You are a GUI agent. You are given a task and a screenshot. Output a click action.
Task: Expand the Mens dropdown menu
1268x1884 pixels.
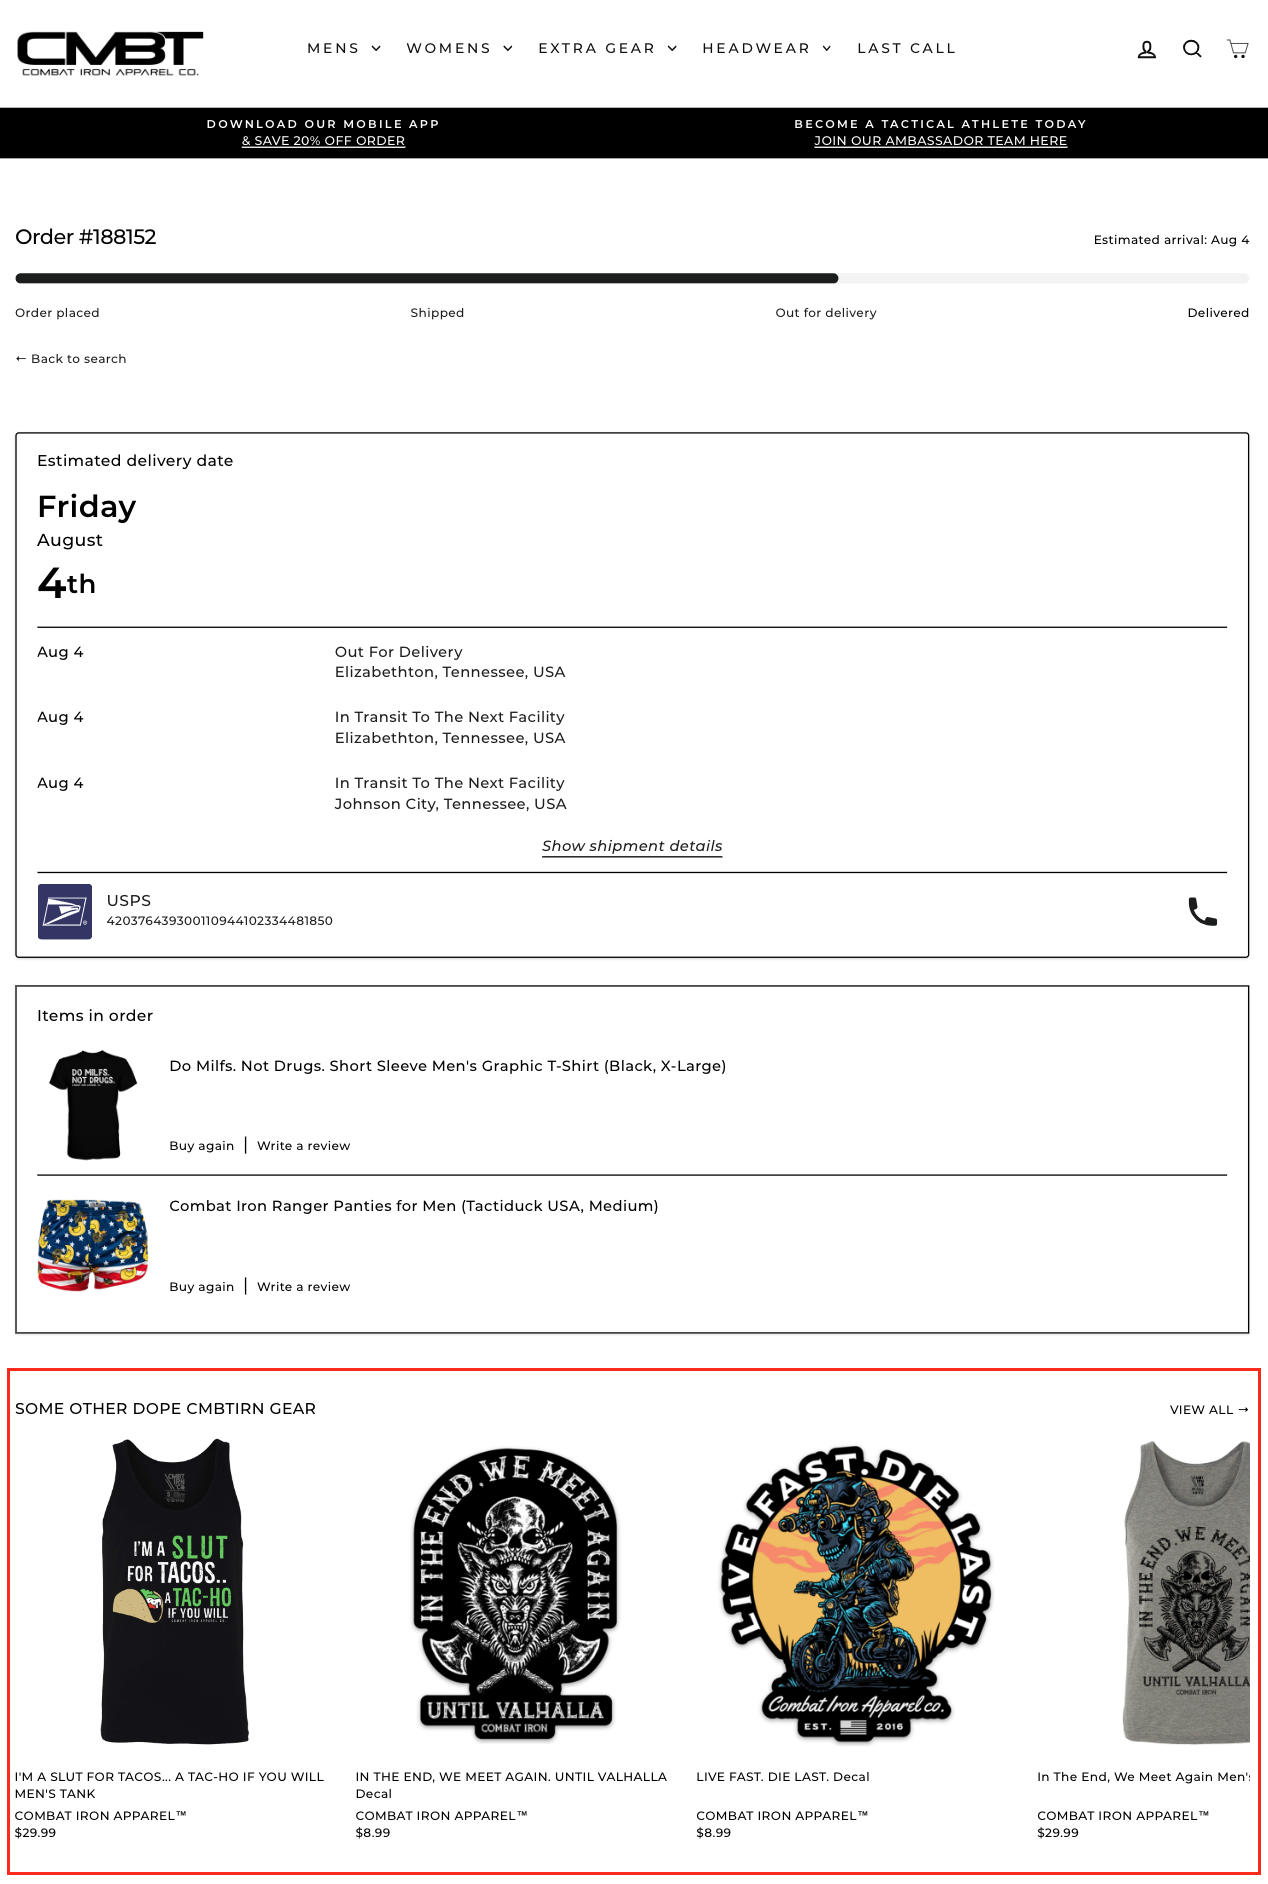click(344, 48)
